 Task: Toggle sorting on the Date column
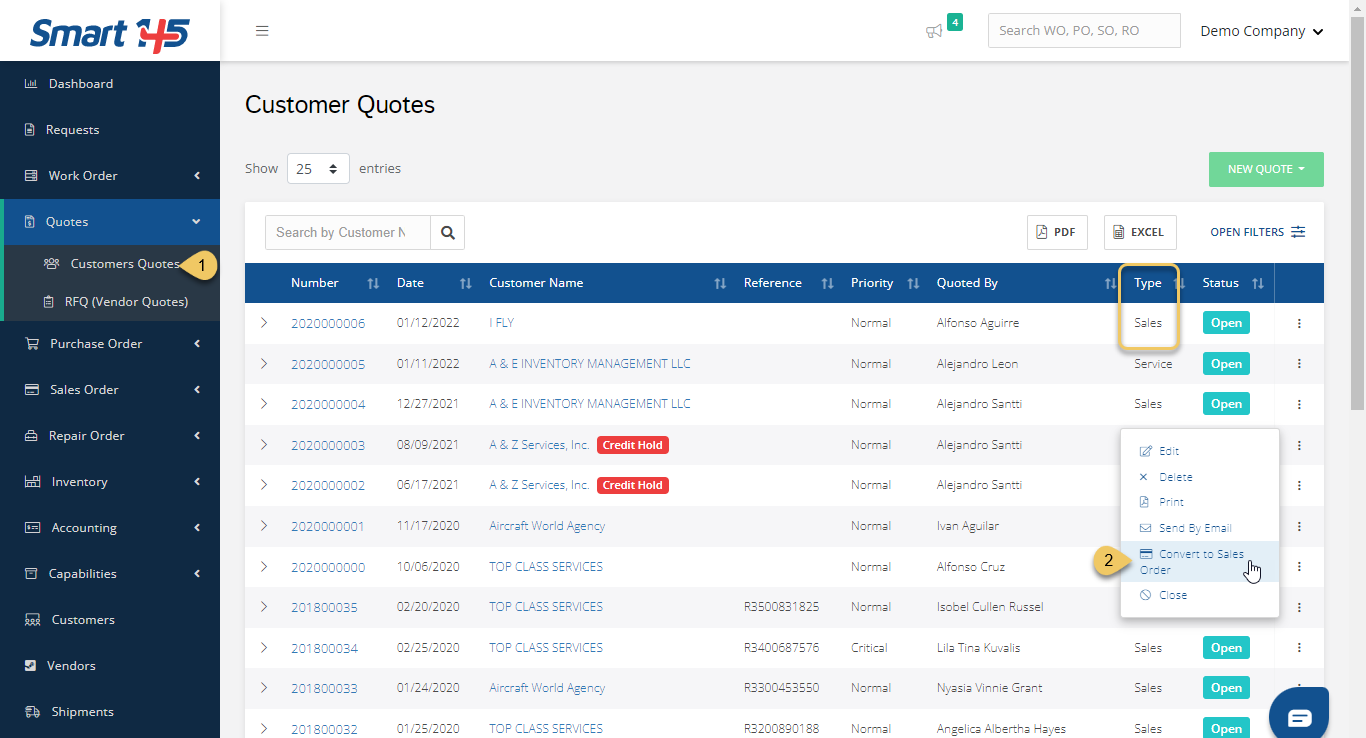(465, 283)
